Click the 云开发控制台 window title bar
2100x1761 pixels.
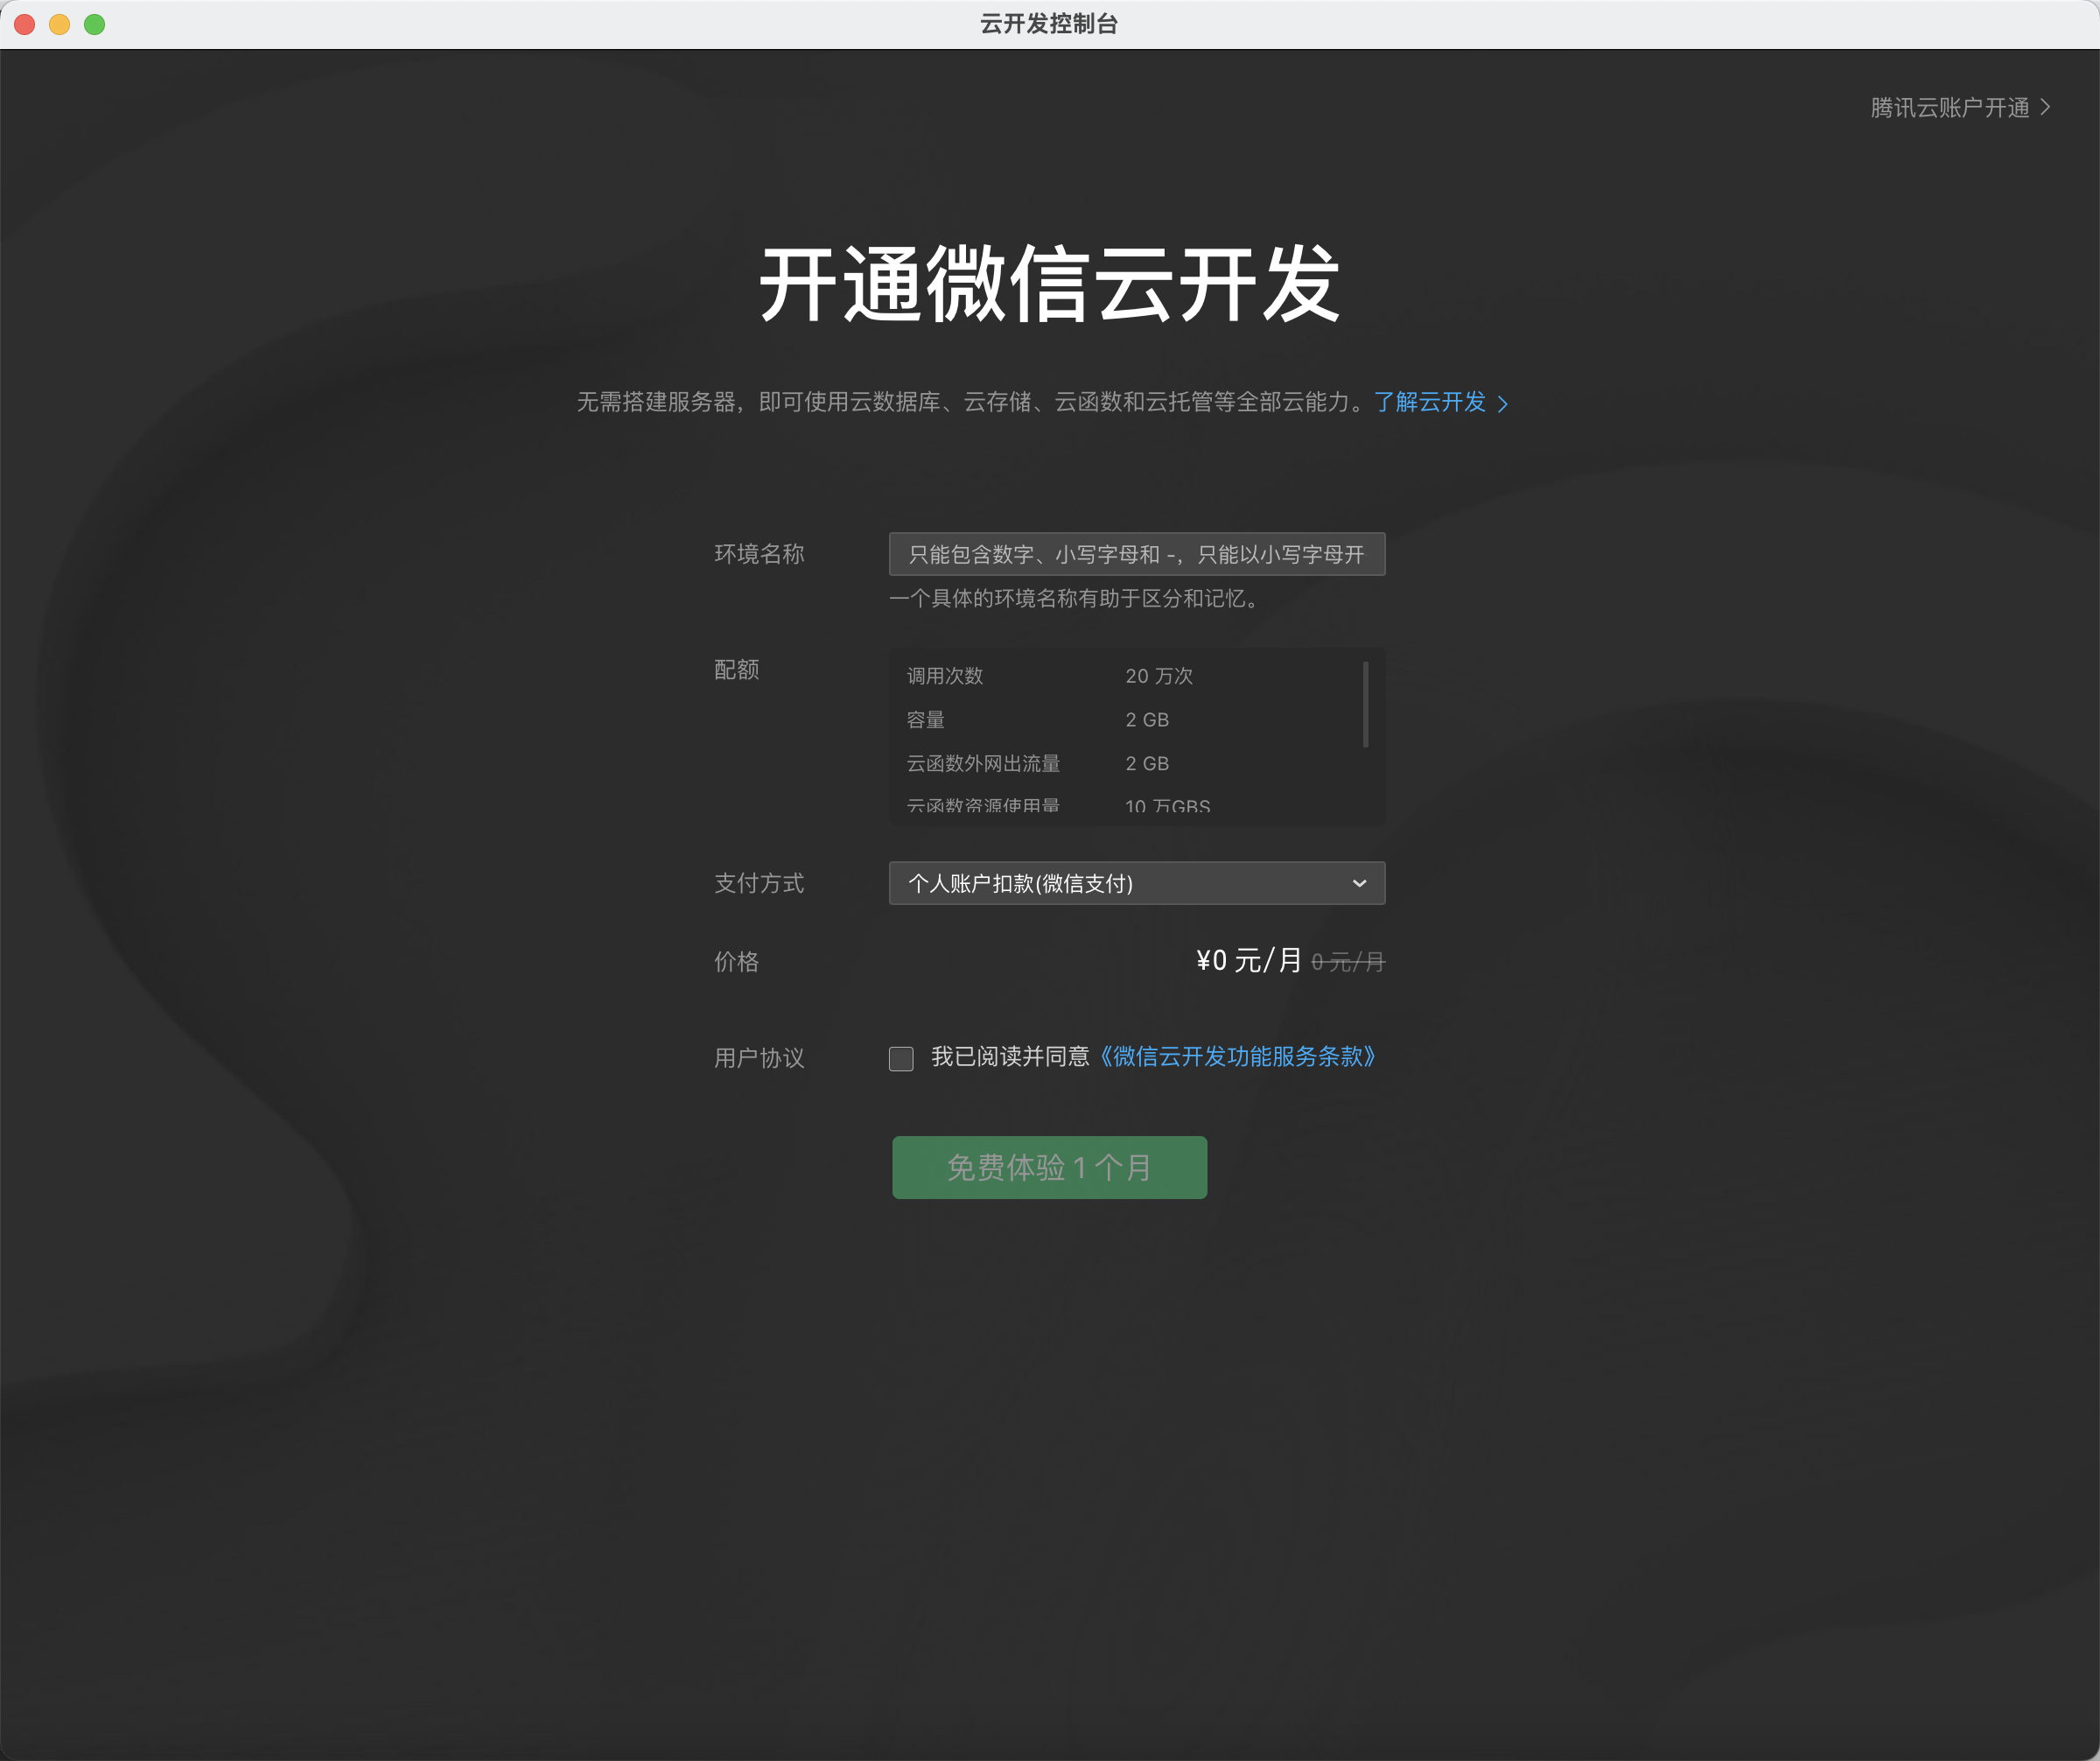(x=1049, y=24)
